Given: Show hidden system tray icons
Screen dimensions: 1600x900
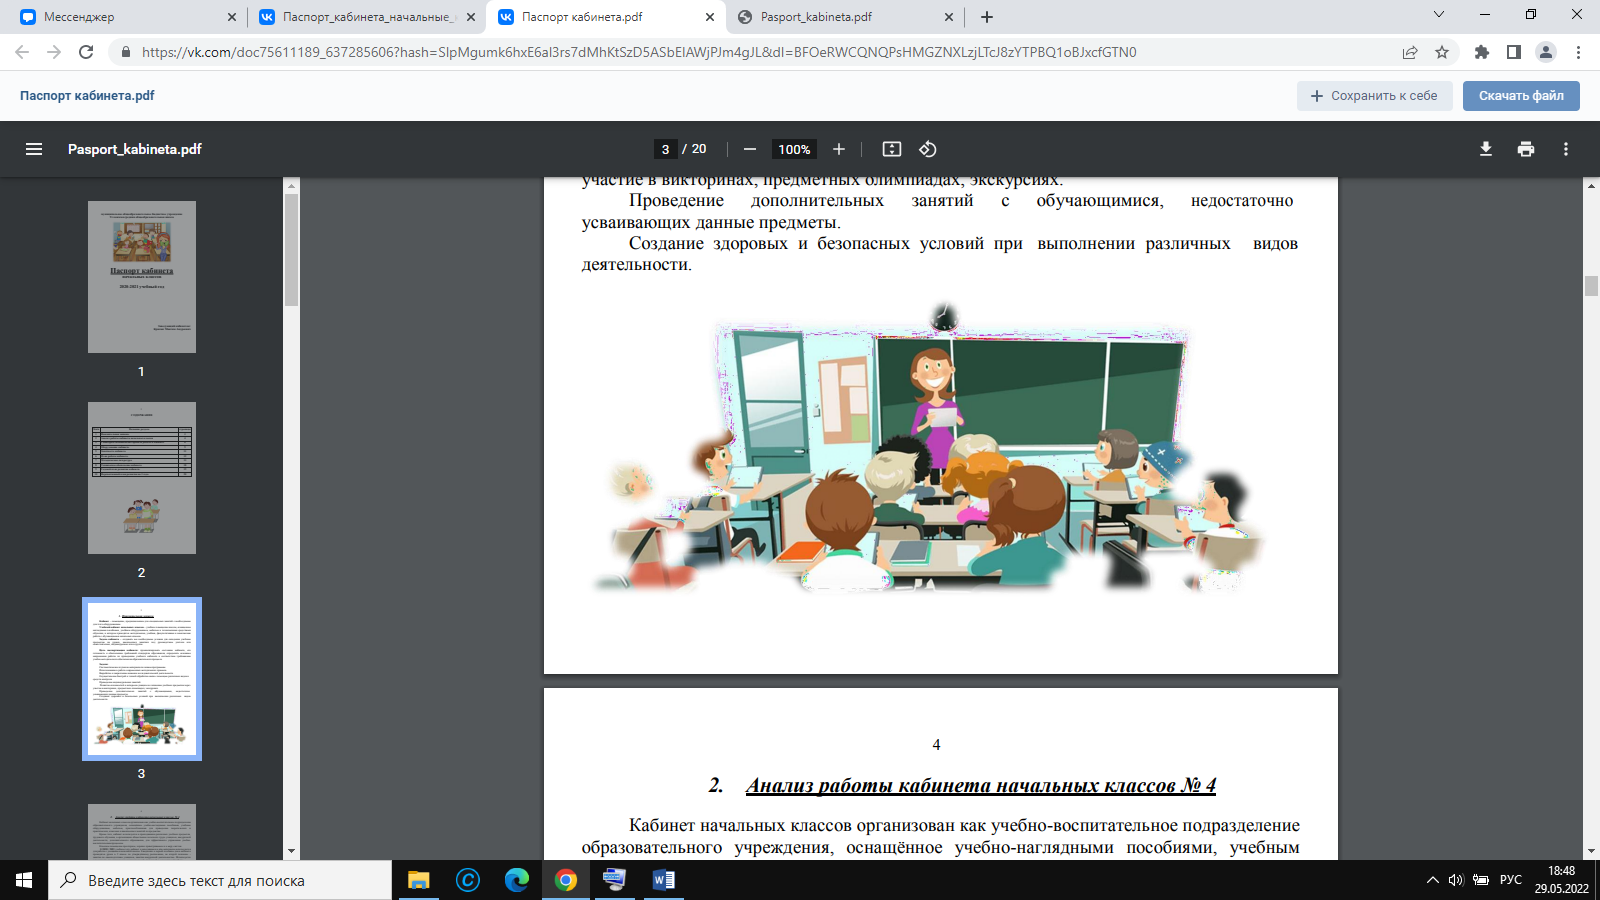Looking at the screenshot, I should (1432, 880).
